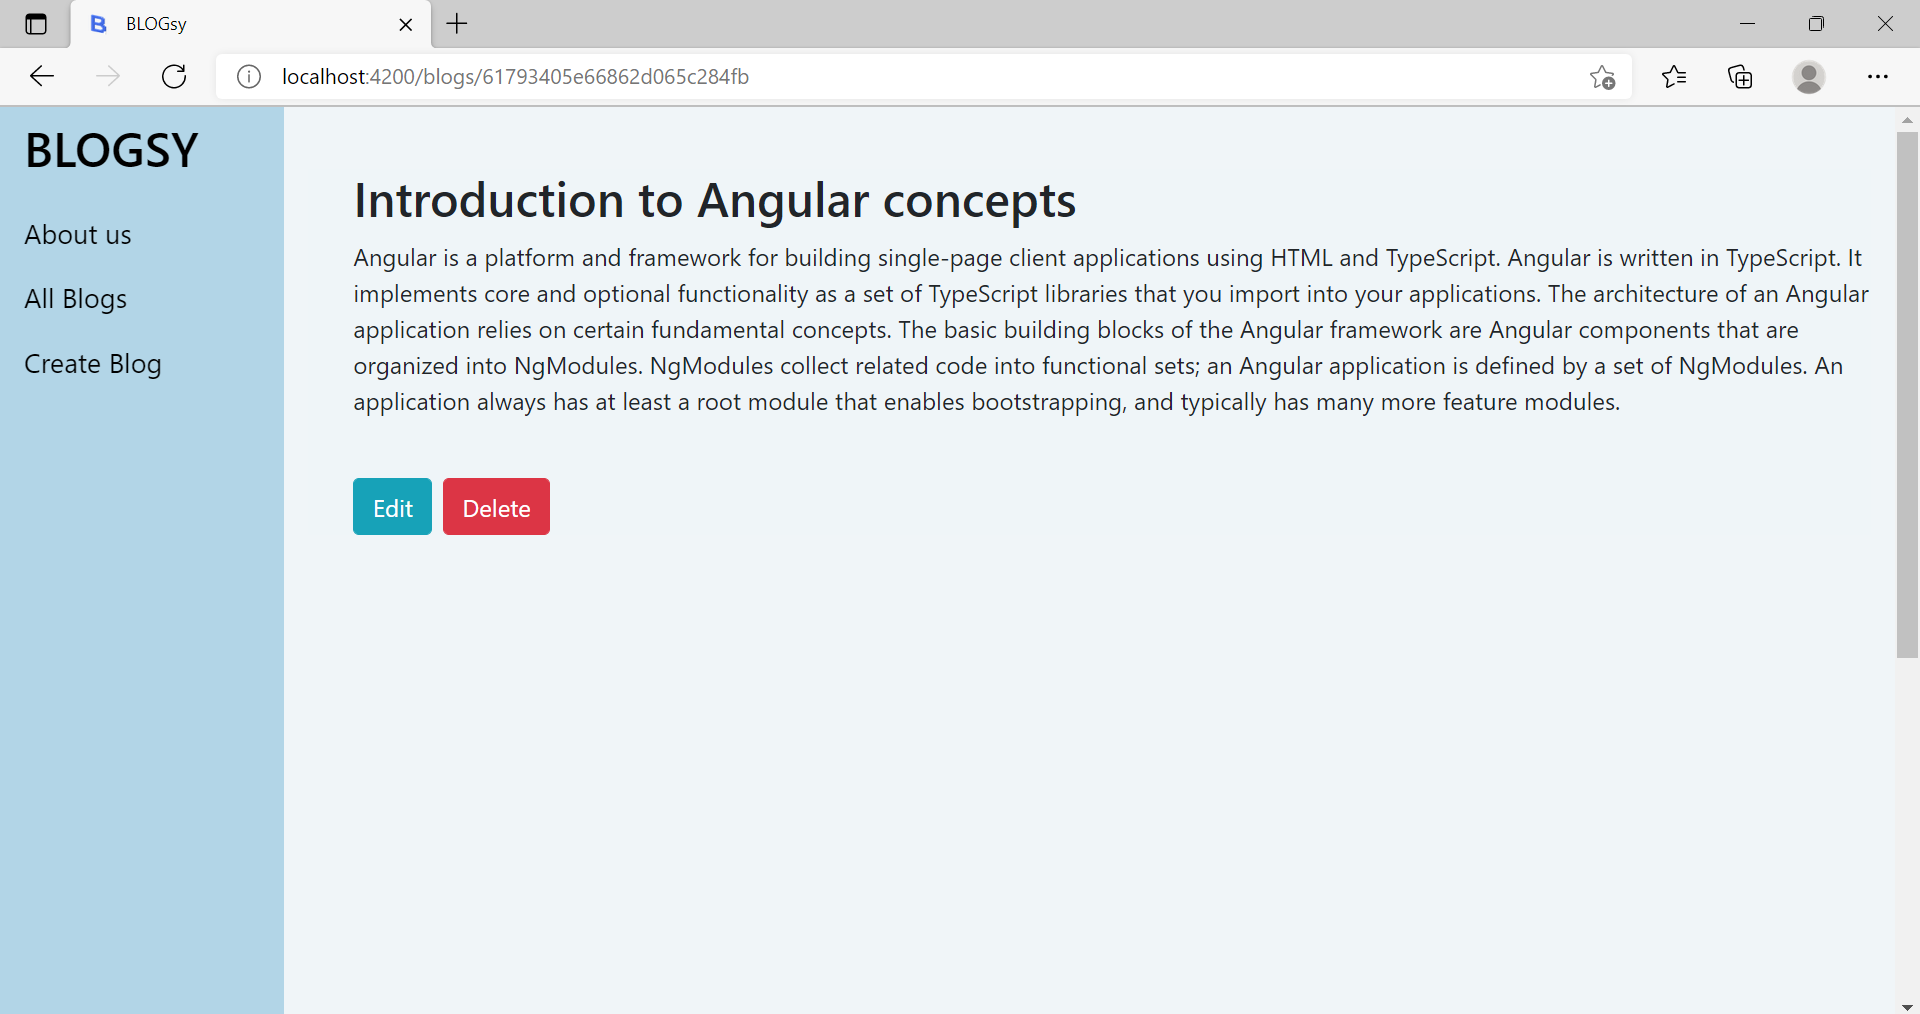This screenshot has width=1920, height=1014.
Task: Close the BLOGsy tab
Action: click(x=405, y=24)
